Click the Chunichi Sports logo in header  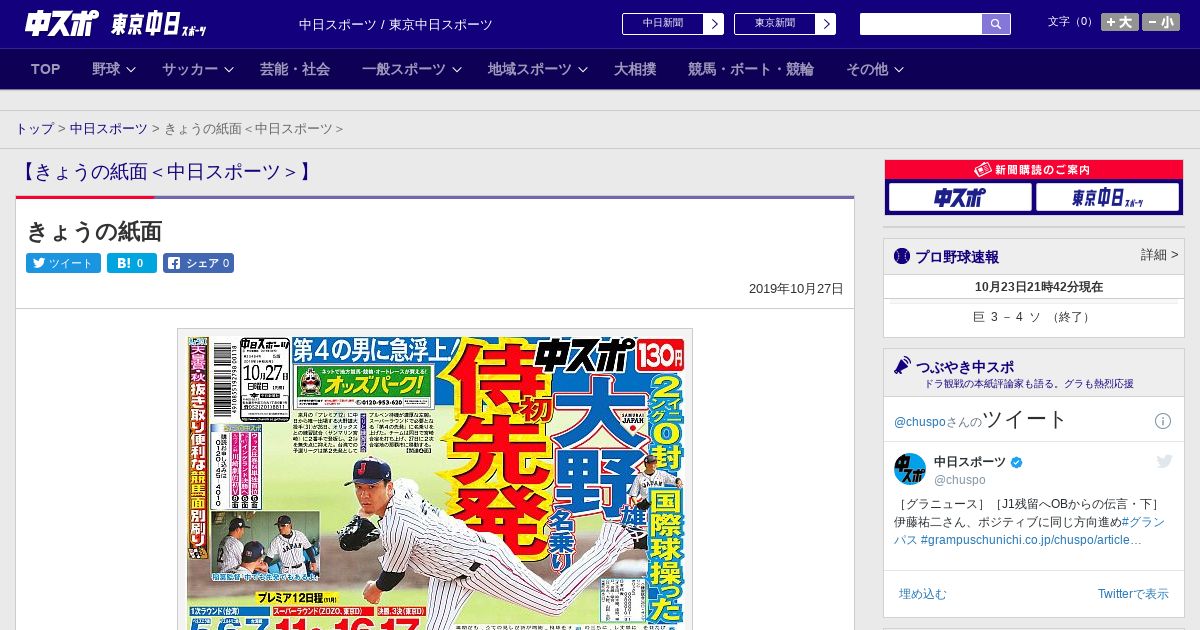(x=62, y=23)
